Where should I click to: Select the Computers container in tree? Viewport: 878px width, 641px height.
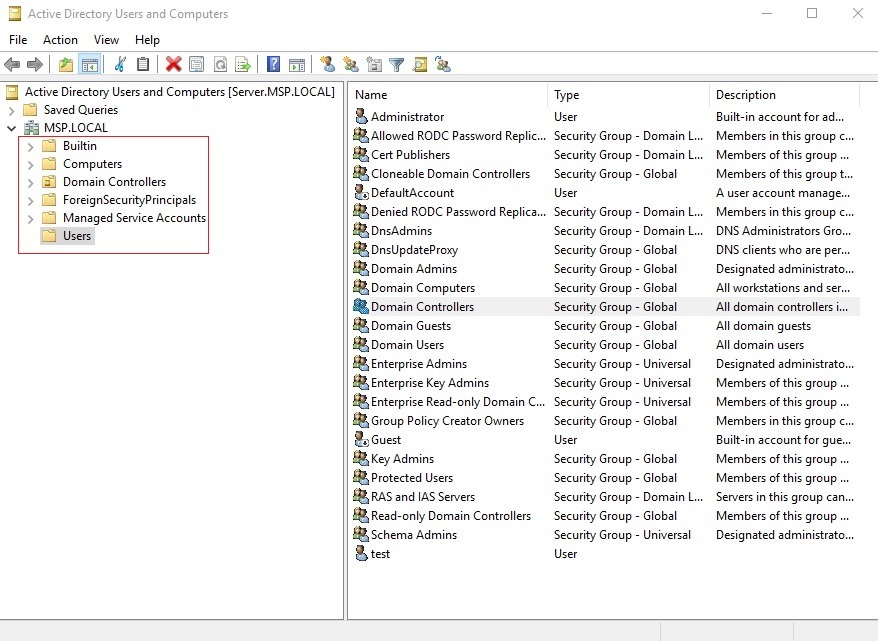pyautogui.click(x=92, y=164)
